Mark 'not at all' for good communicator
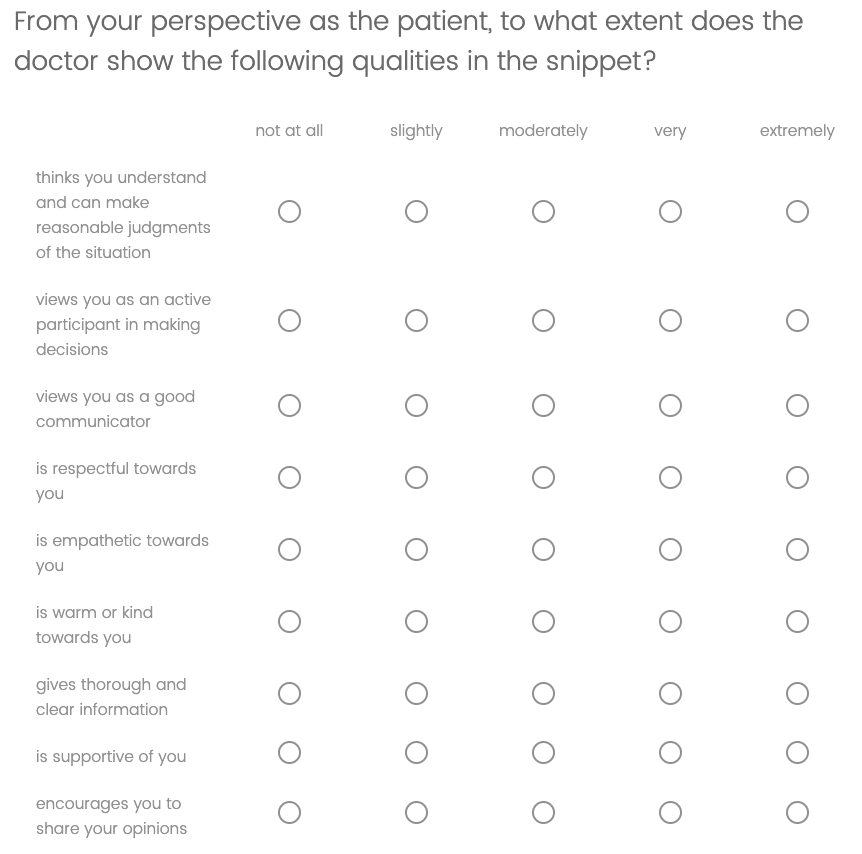The width and height of the screenshot is (862, 854). click(289, 406)
